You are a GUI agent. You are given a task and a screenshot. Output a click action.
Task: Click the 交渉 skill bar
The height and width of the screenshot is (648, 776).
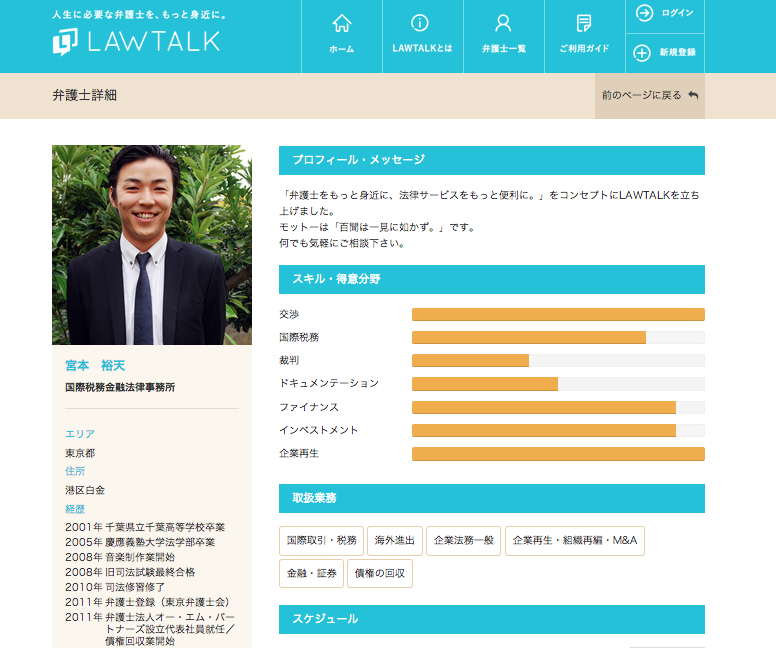click(x=558, y=314)
